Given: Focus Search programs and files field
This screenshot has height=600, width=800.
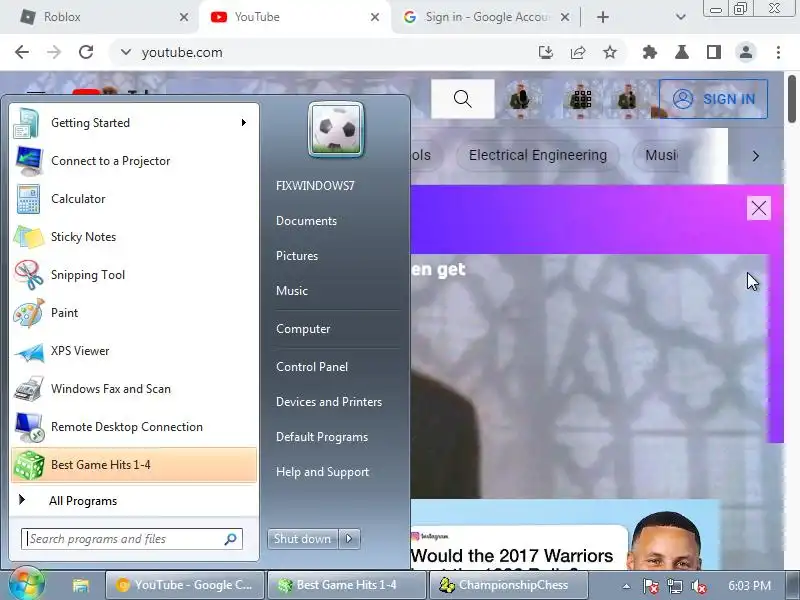Looking at the screenshot, I should tap(132, 539).
